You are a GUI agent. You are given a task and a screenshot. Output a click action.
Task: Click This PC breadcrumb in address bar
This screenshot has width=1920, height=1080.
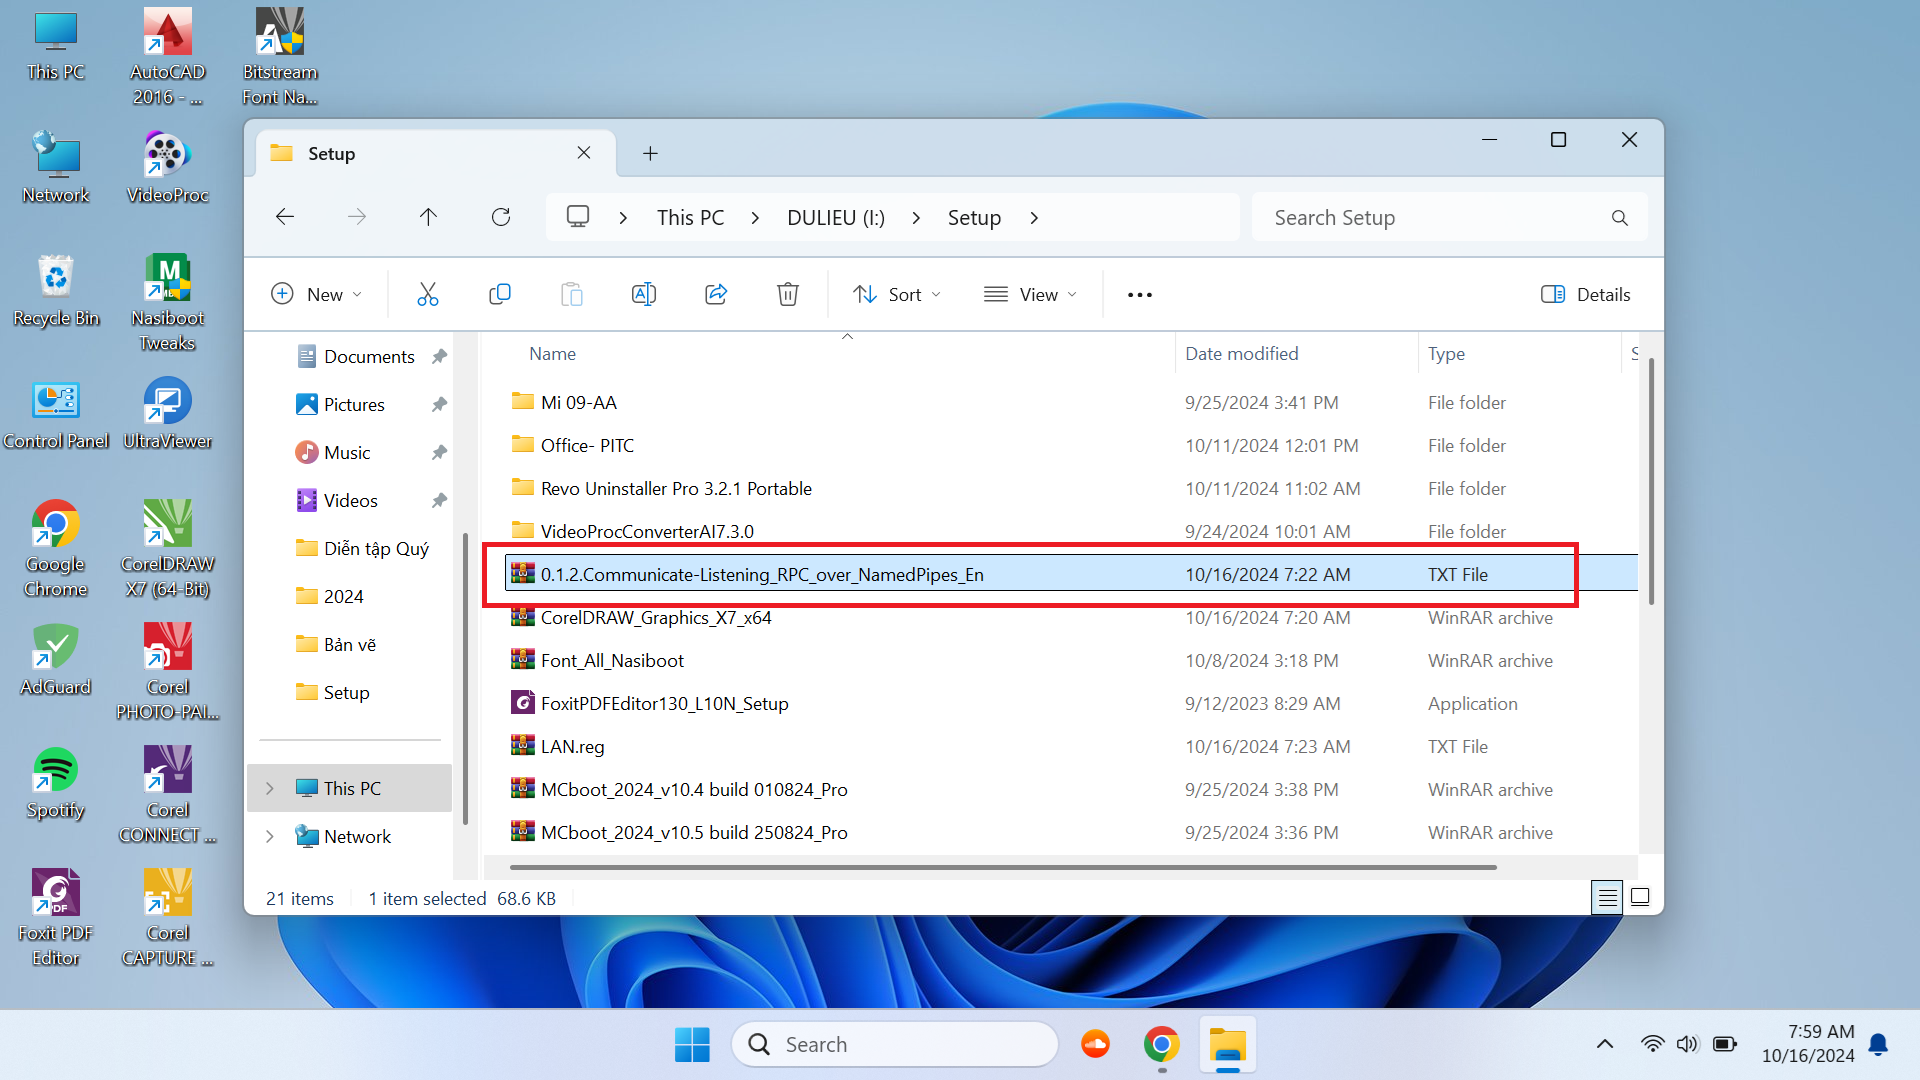(690, 218)
